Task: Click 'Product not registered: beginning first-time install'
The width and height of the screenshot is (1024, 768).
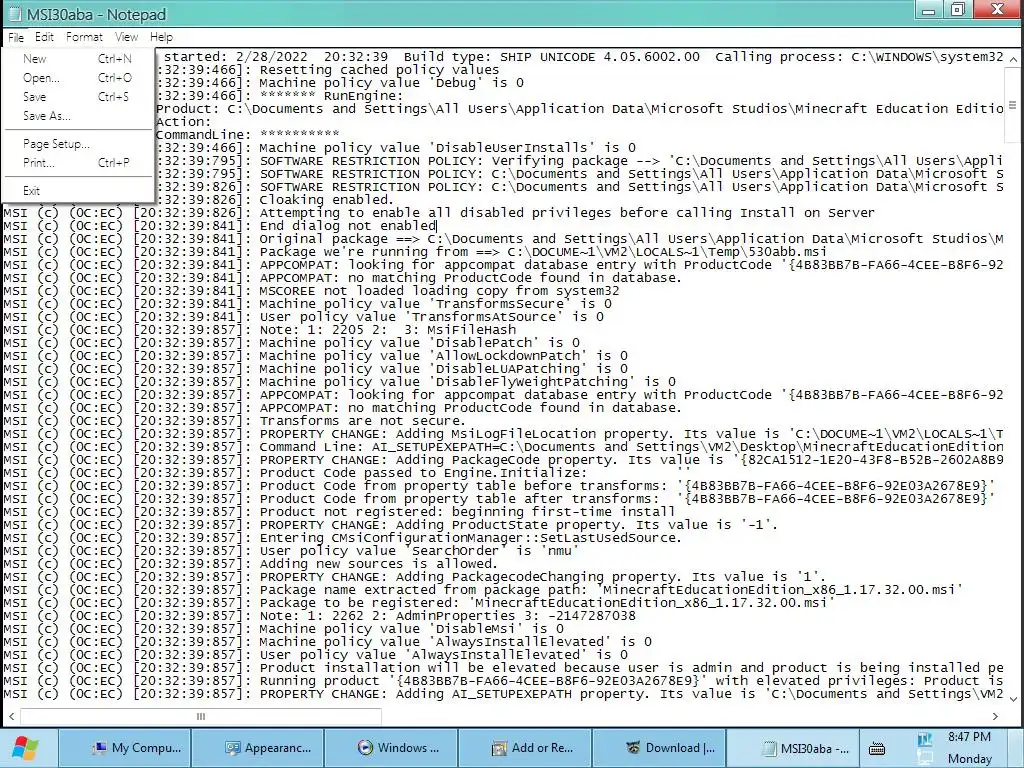Action: (467, 512)
